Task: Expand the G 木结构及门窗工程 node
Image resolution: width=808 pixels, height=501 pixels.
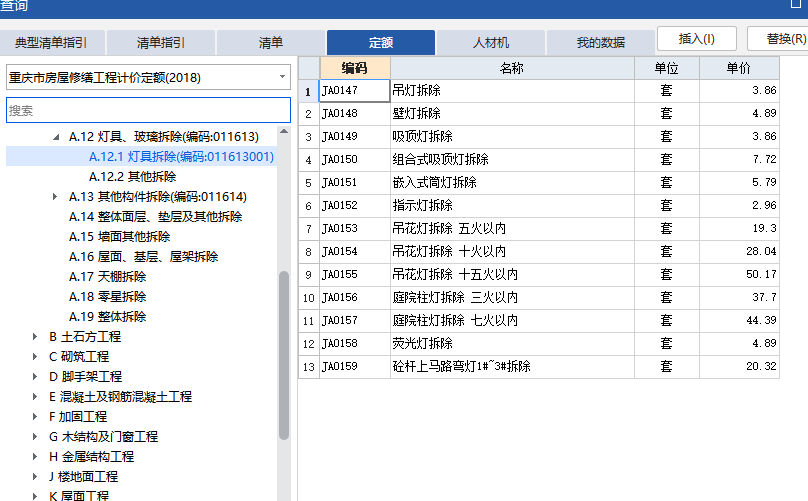Action: tap(35, 437)
